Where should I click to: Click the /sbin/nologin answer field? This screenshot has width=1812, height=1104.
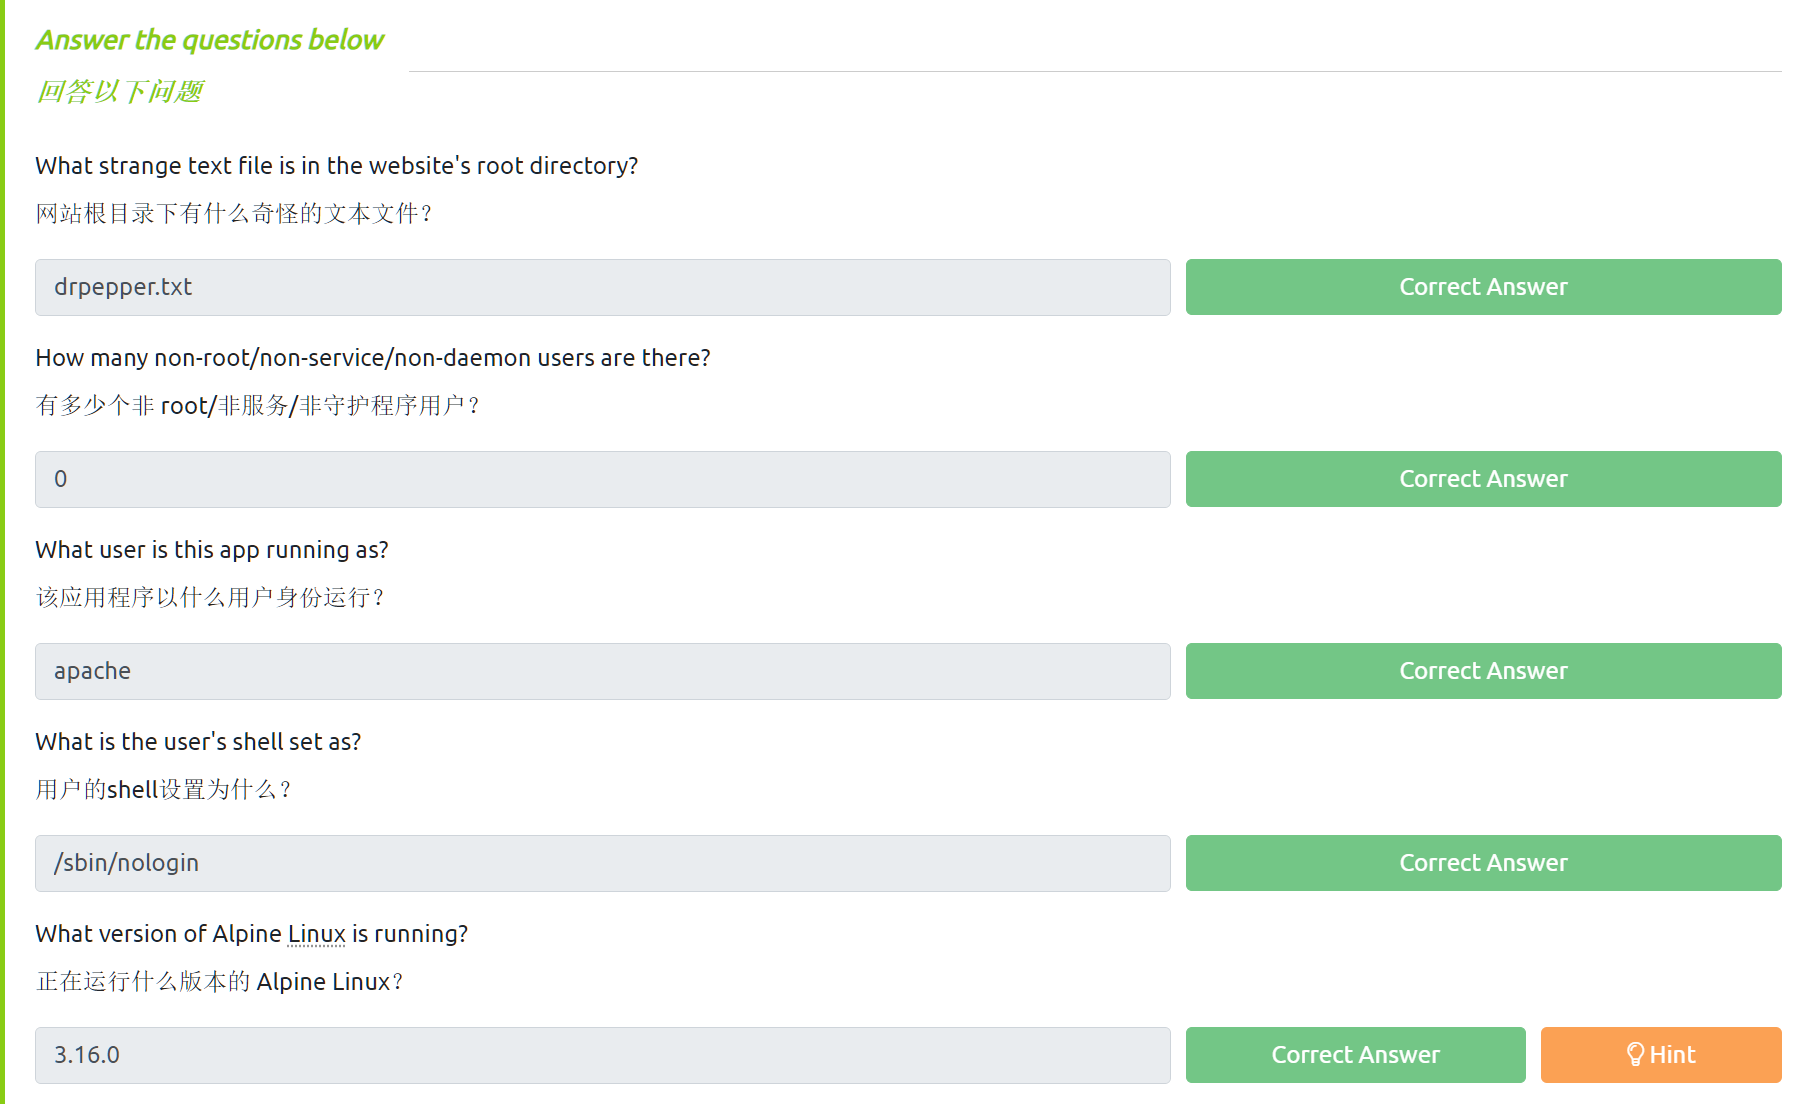point(602,863)
